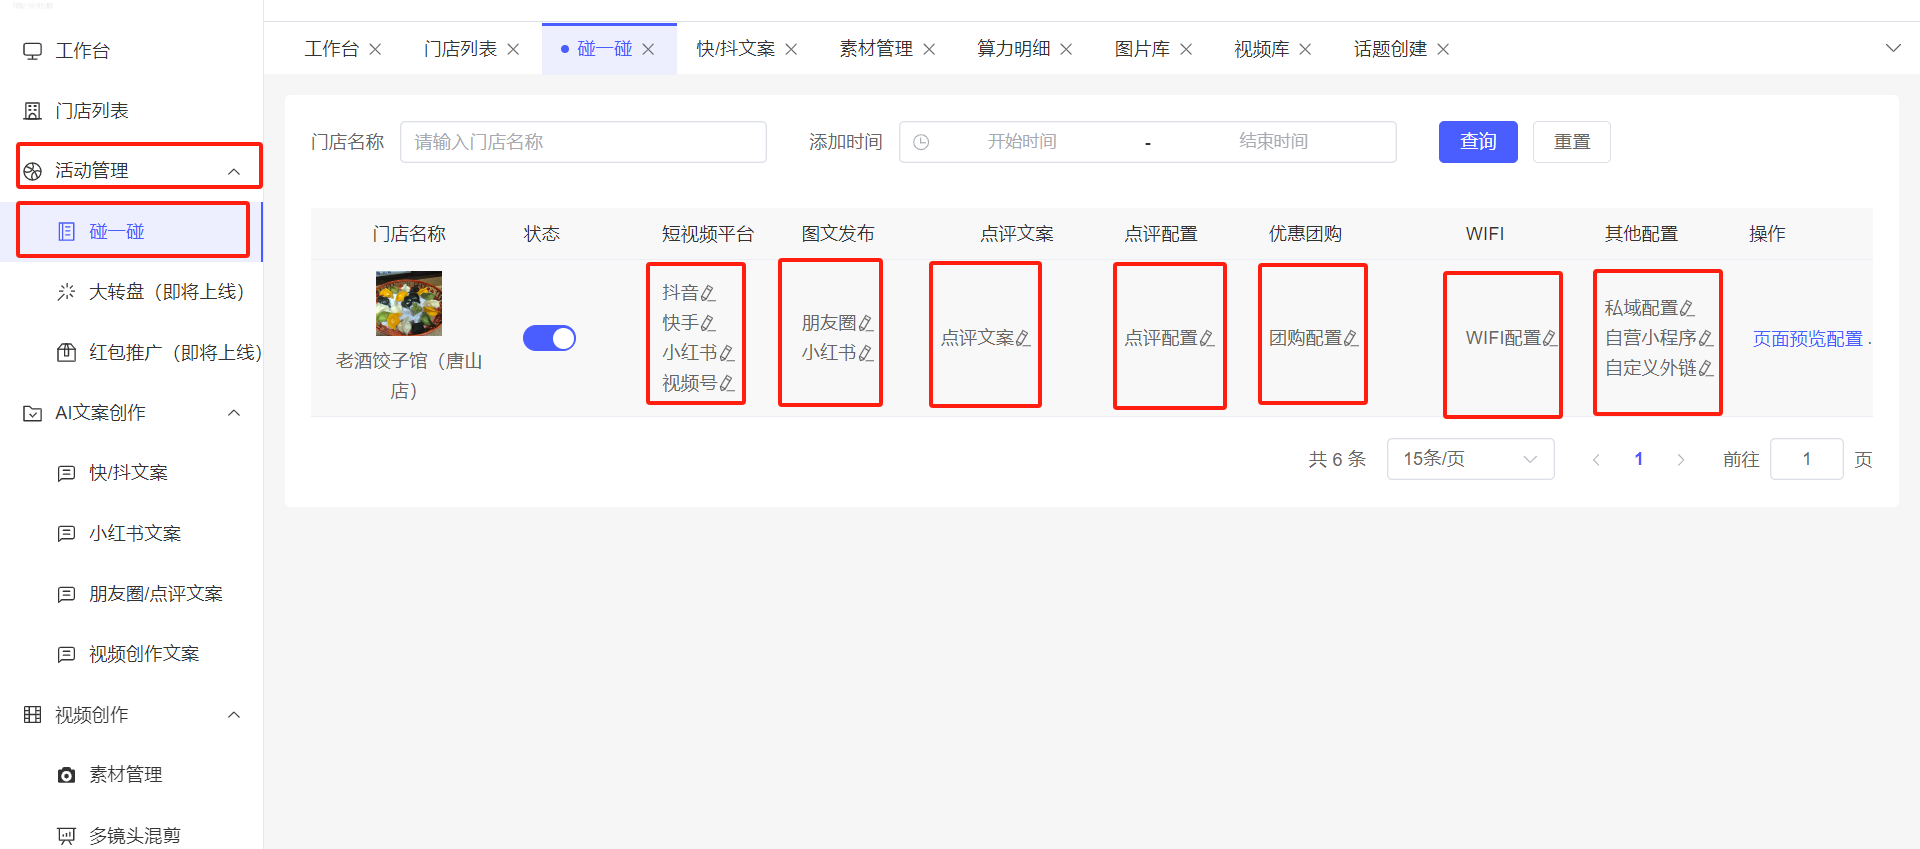Toggle the store status switch off

point(549,338)
